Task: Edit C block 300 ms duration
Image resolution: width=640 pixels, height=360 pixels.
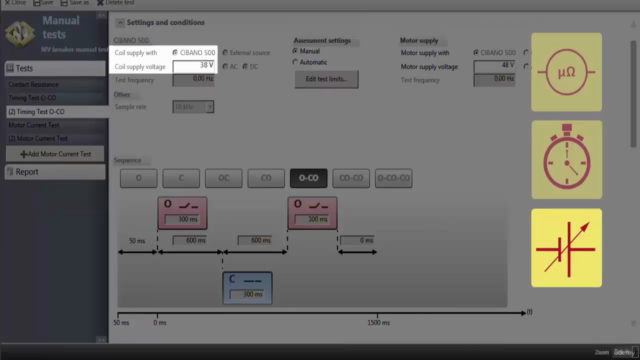Action: click(247, 294)
